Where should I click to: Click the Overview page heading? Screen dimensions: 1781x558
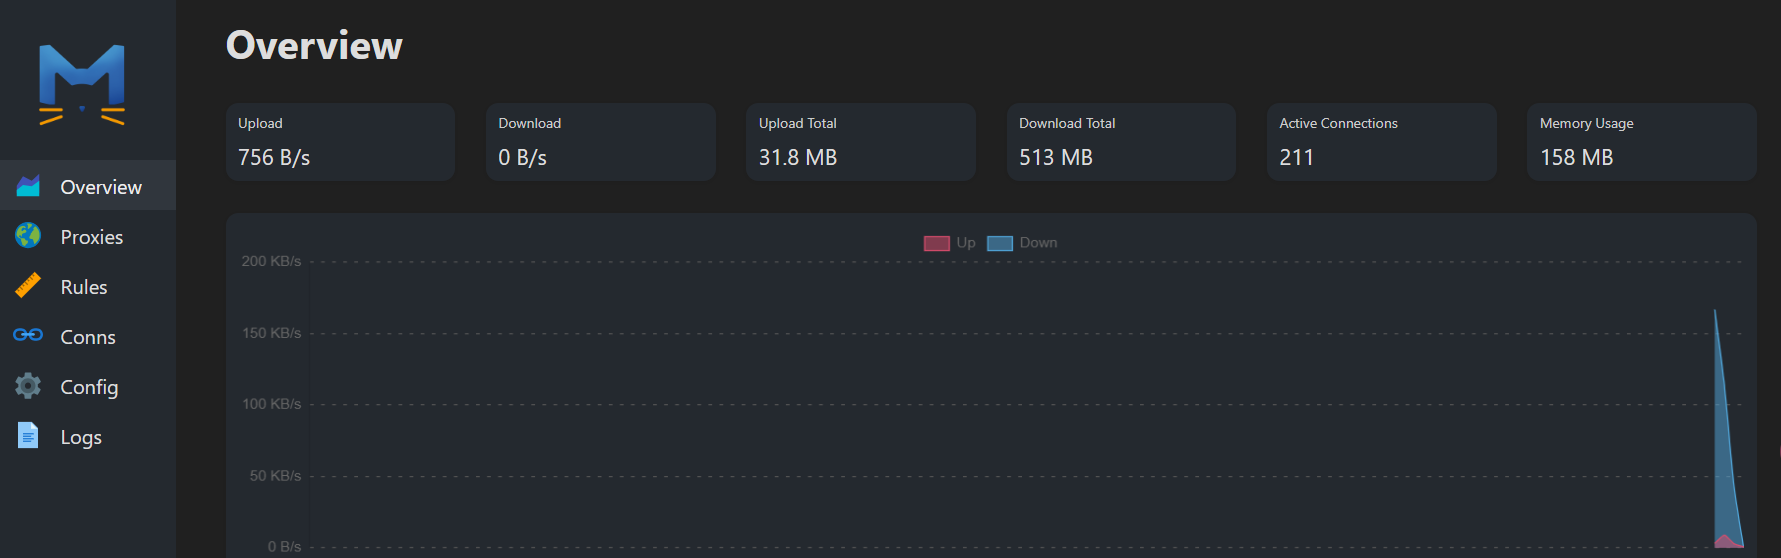click(x=314, y=46)
